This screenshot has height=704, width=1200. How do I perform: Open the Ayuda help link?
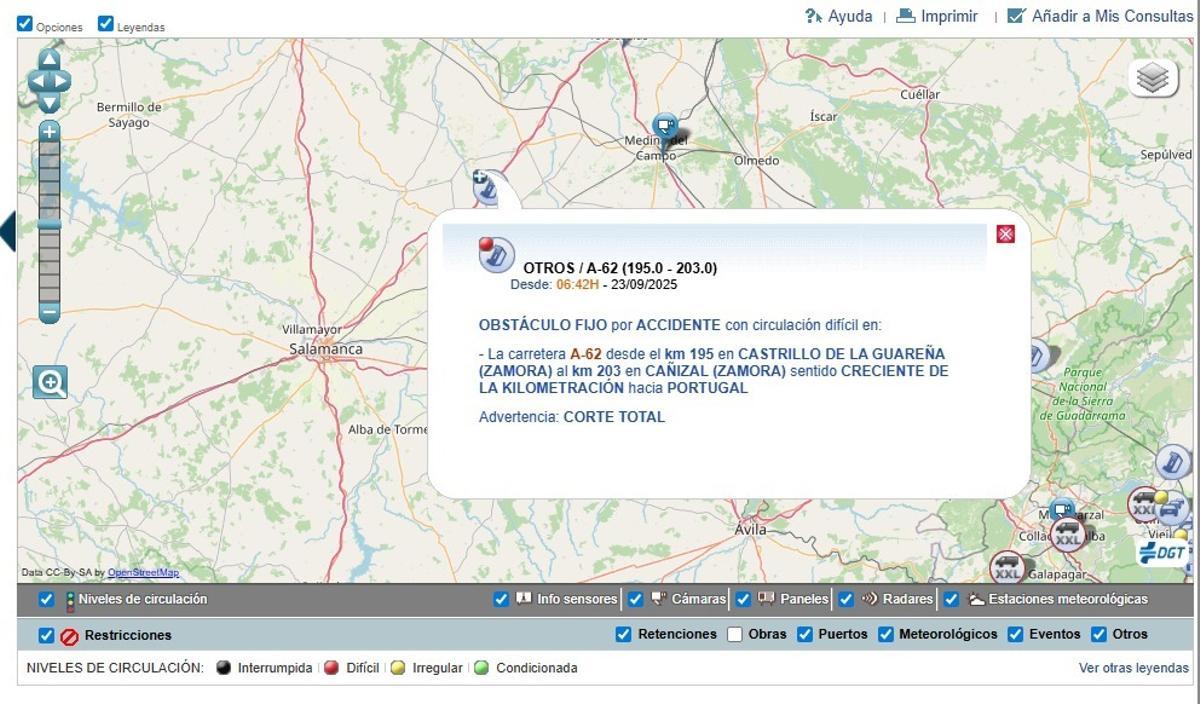click(838, 17)
